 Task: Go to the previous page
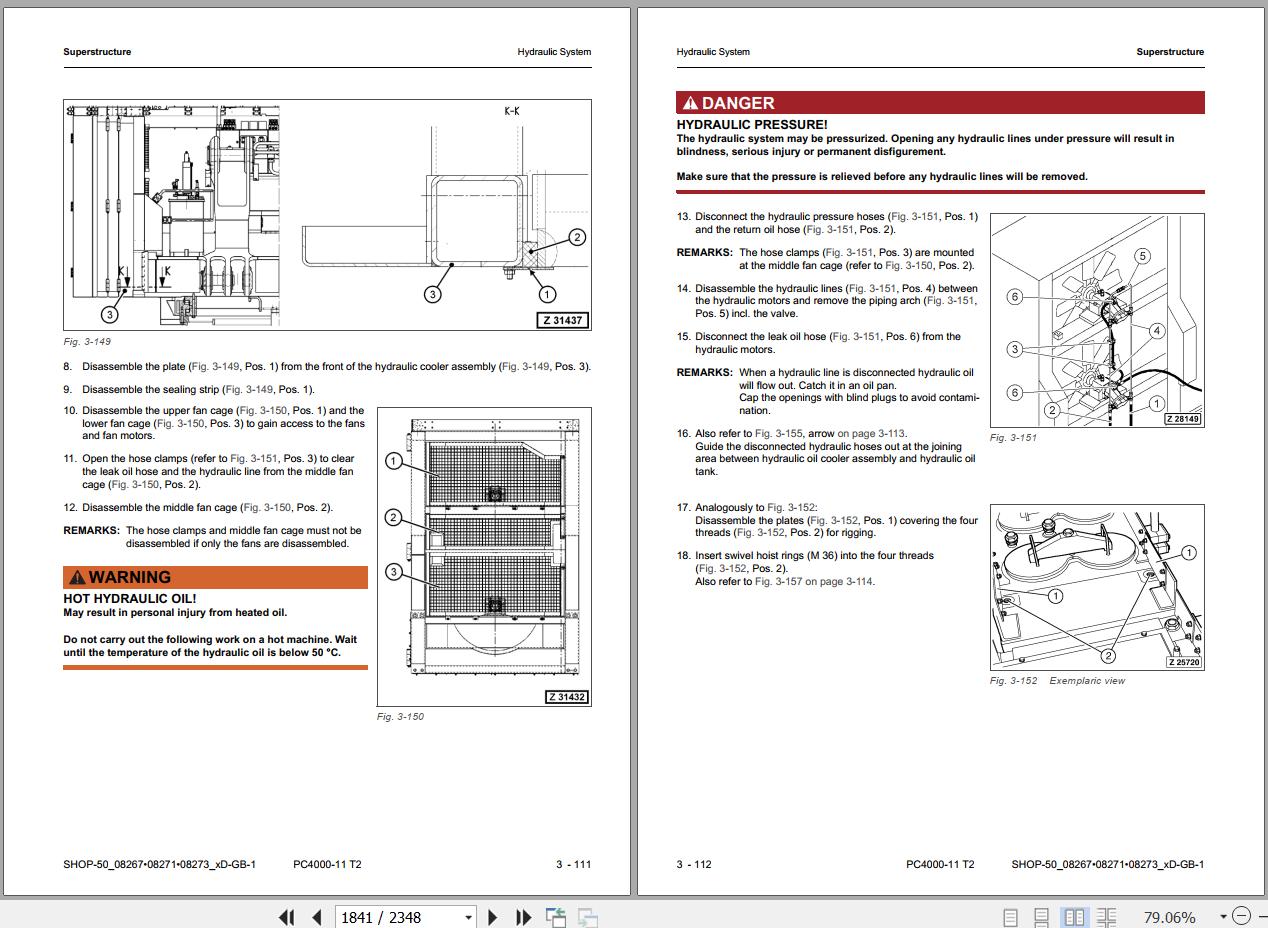pos(317,917)
